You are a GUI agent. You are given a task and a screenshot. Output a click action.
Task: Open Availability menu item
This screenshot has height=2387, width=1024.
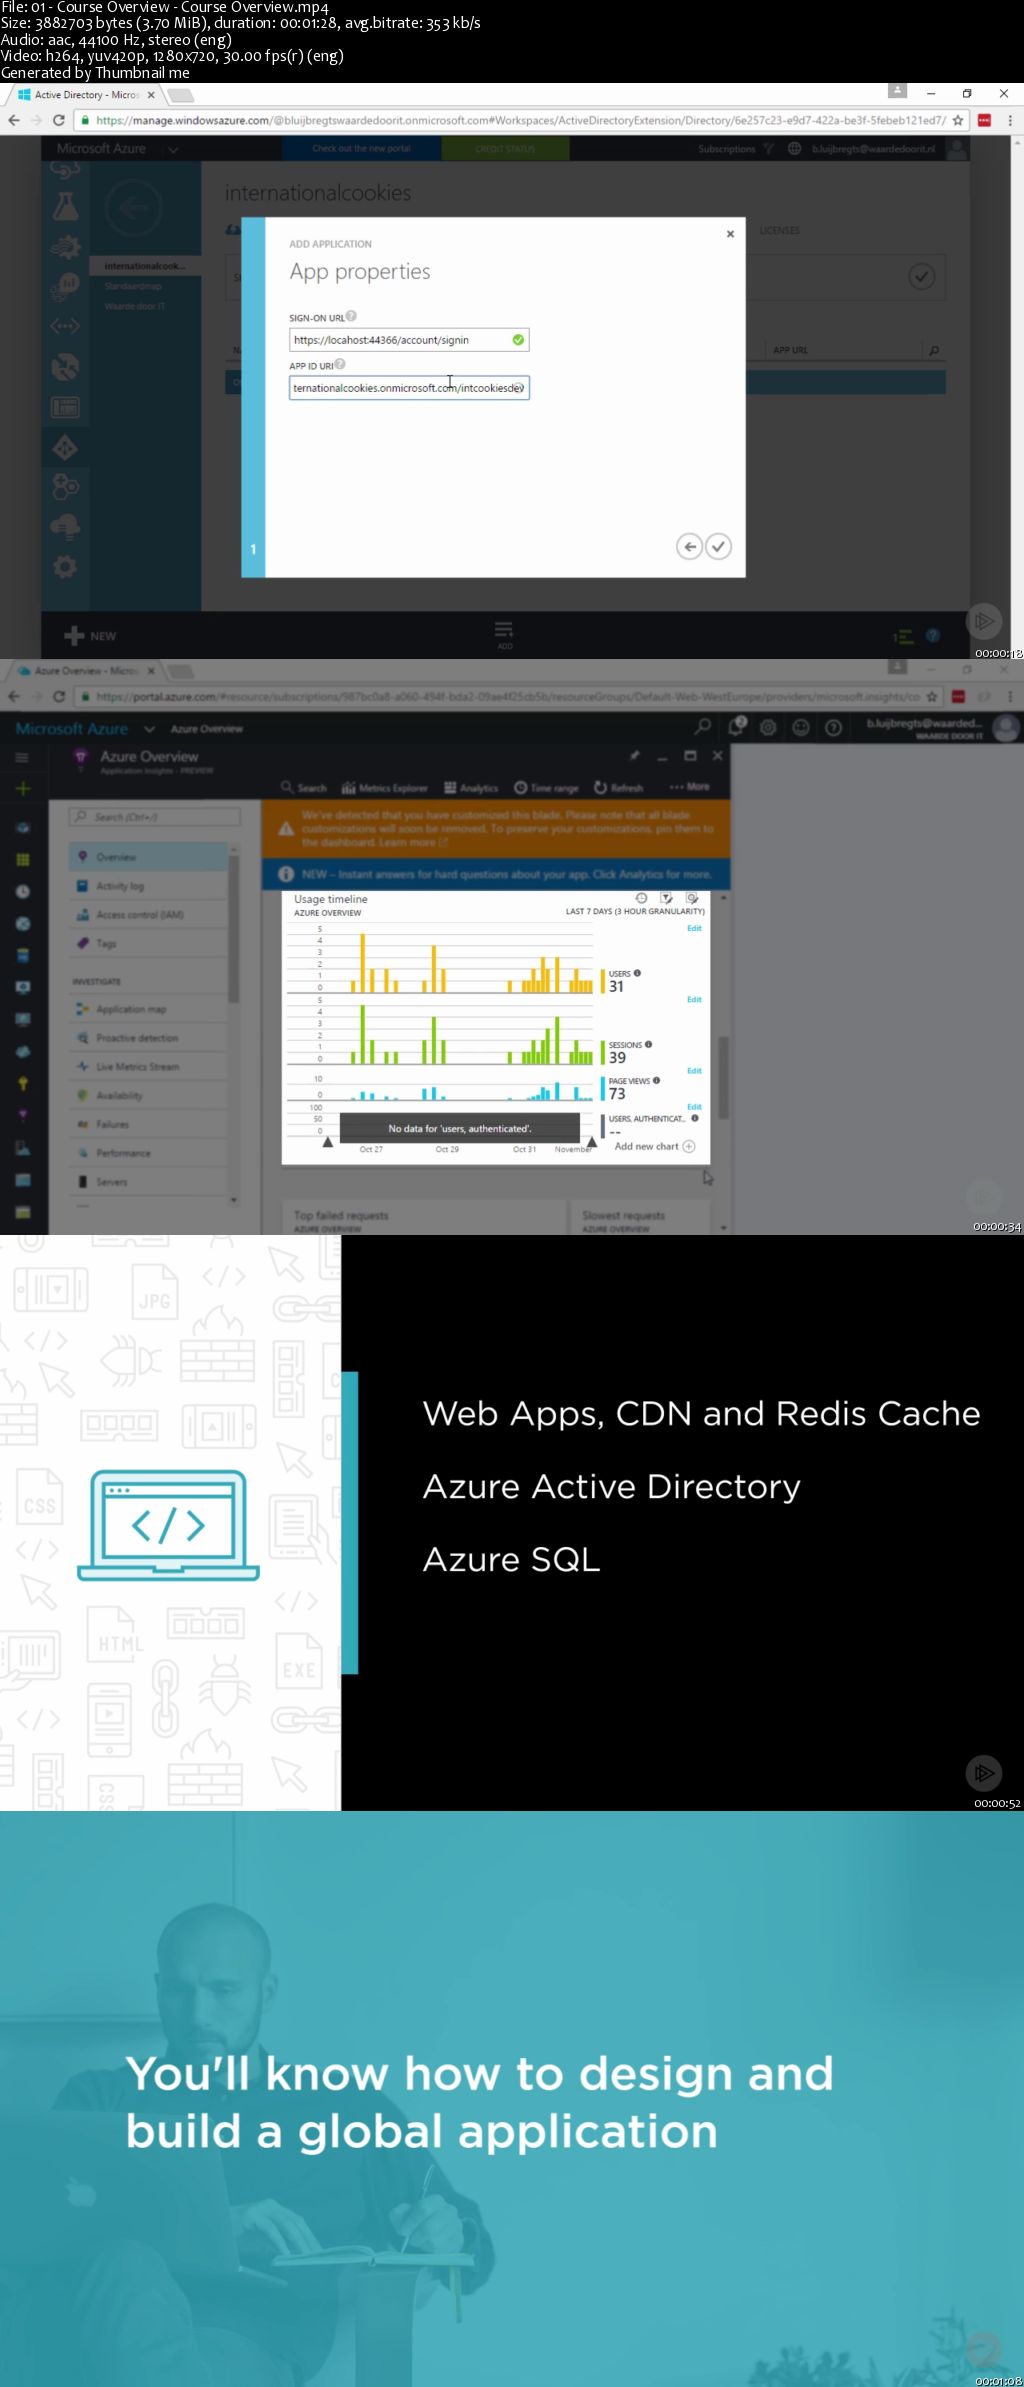148,1096
